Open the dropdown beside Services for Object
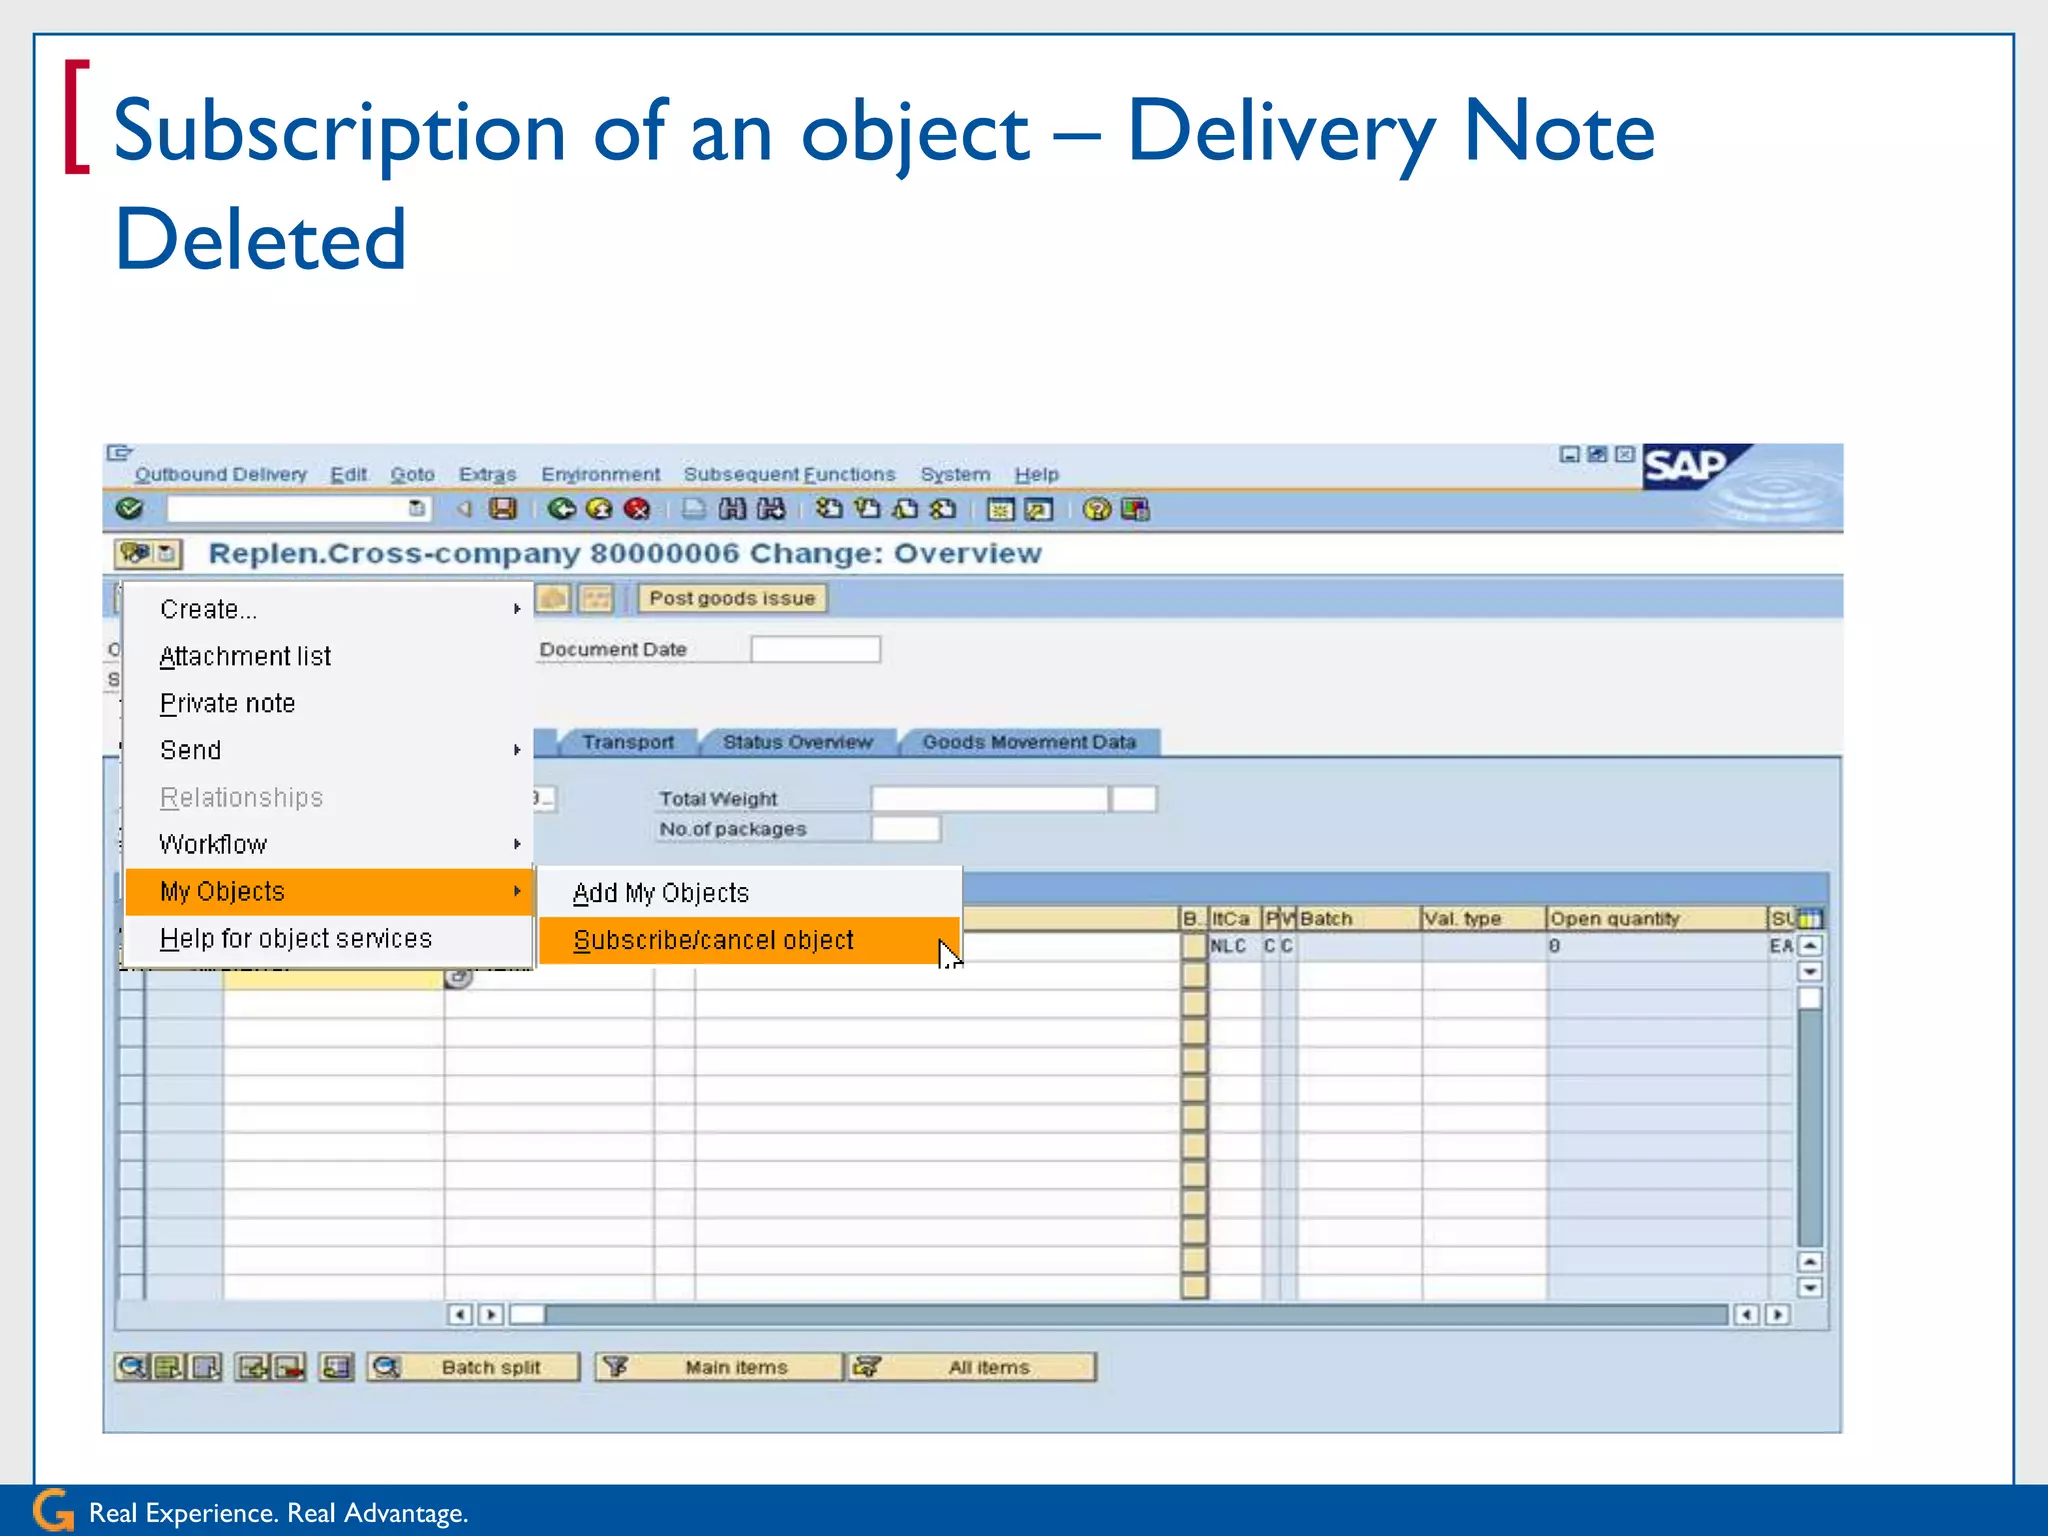This screenshot has height=1536, width=2048. [167, 553]
